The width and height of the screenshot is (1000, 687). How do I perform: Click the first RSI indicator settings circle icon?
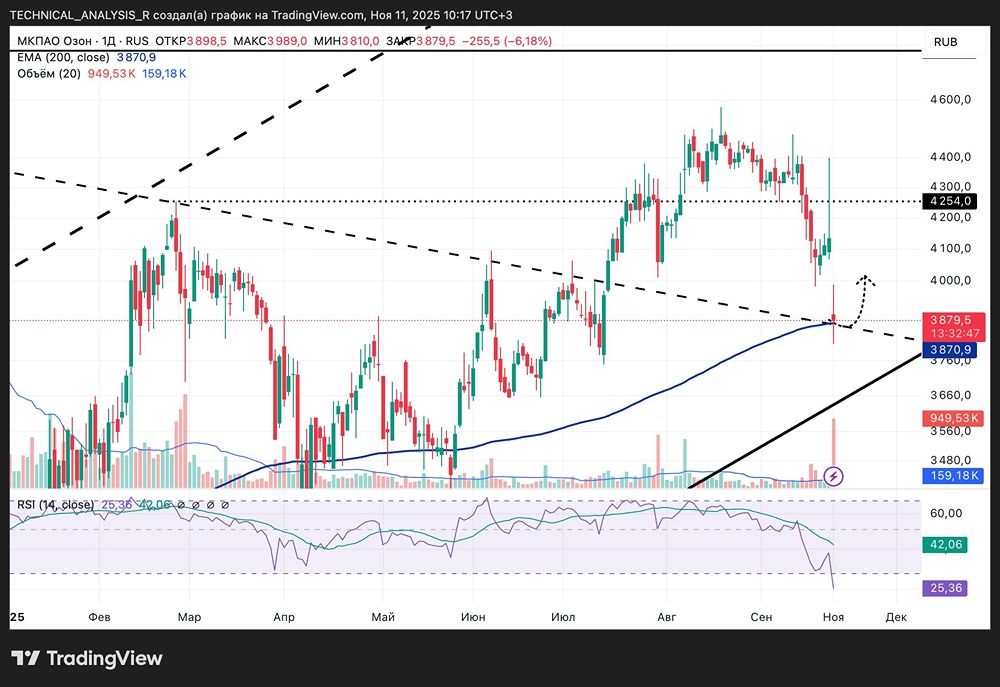click(180, 505)
